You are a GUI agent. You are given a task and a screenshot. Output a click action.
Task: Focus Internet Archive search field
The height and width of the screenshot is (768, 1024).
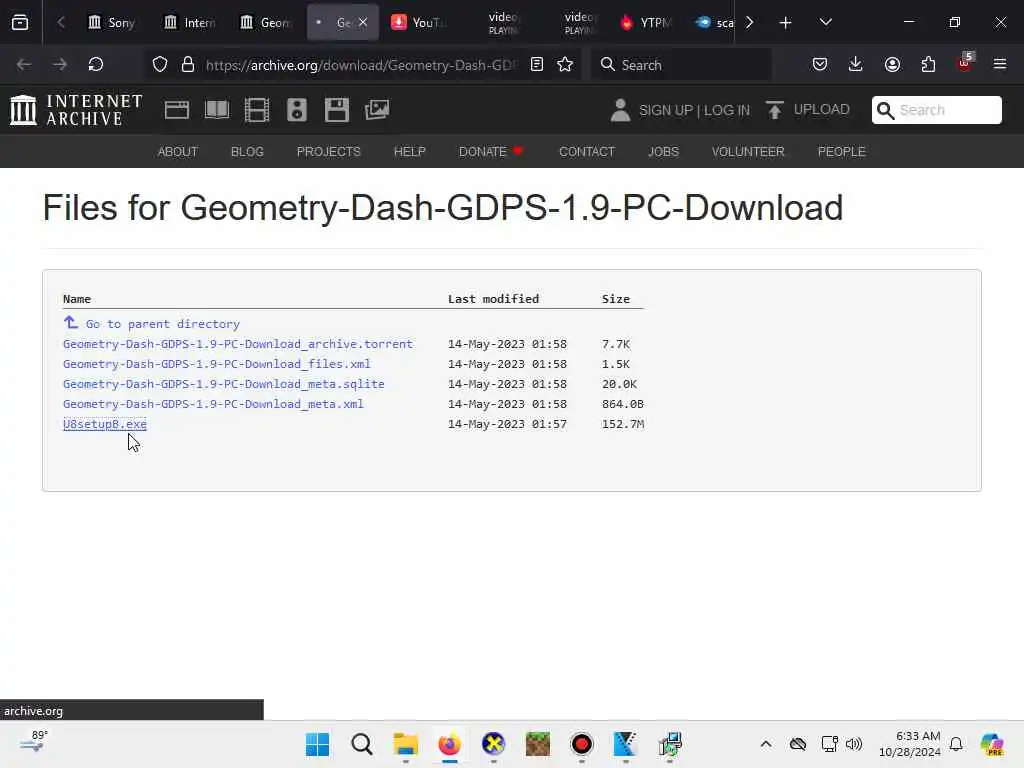936,110
